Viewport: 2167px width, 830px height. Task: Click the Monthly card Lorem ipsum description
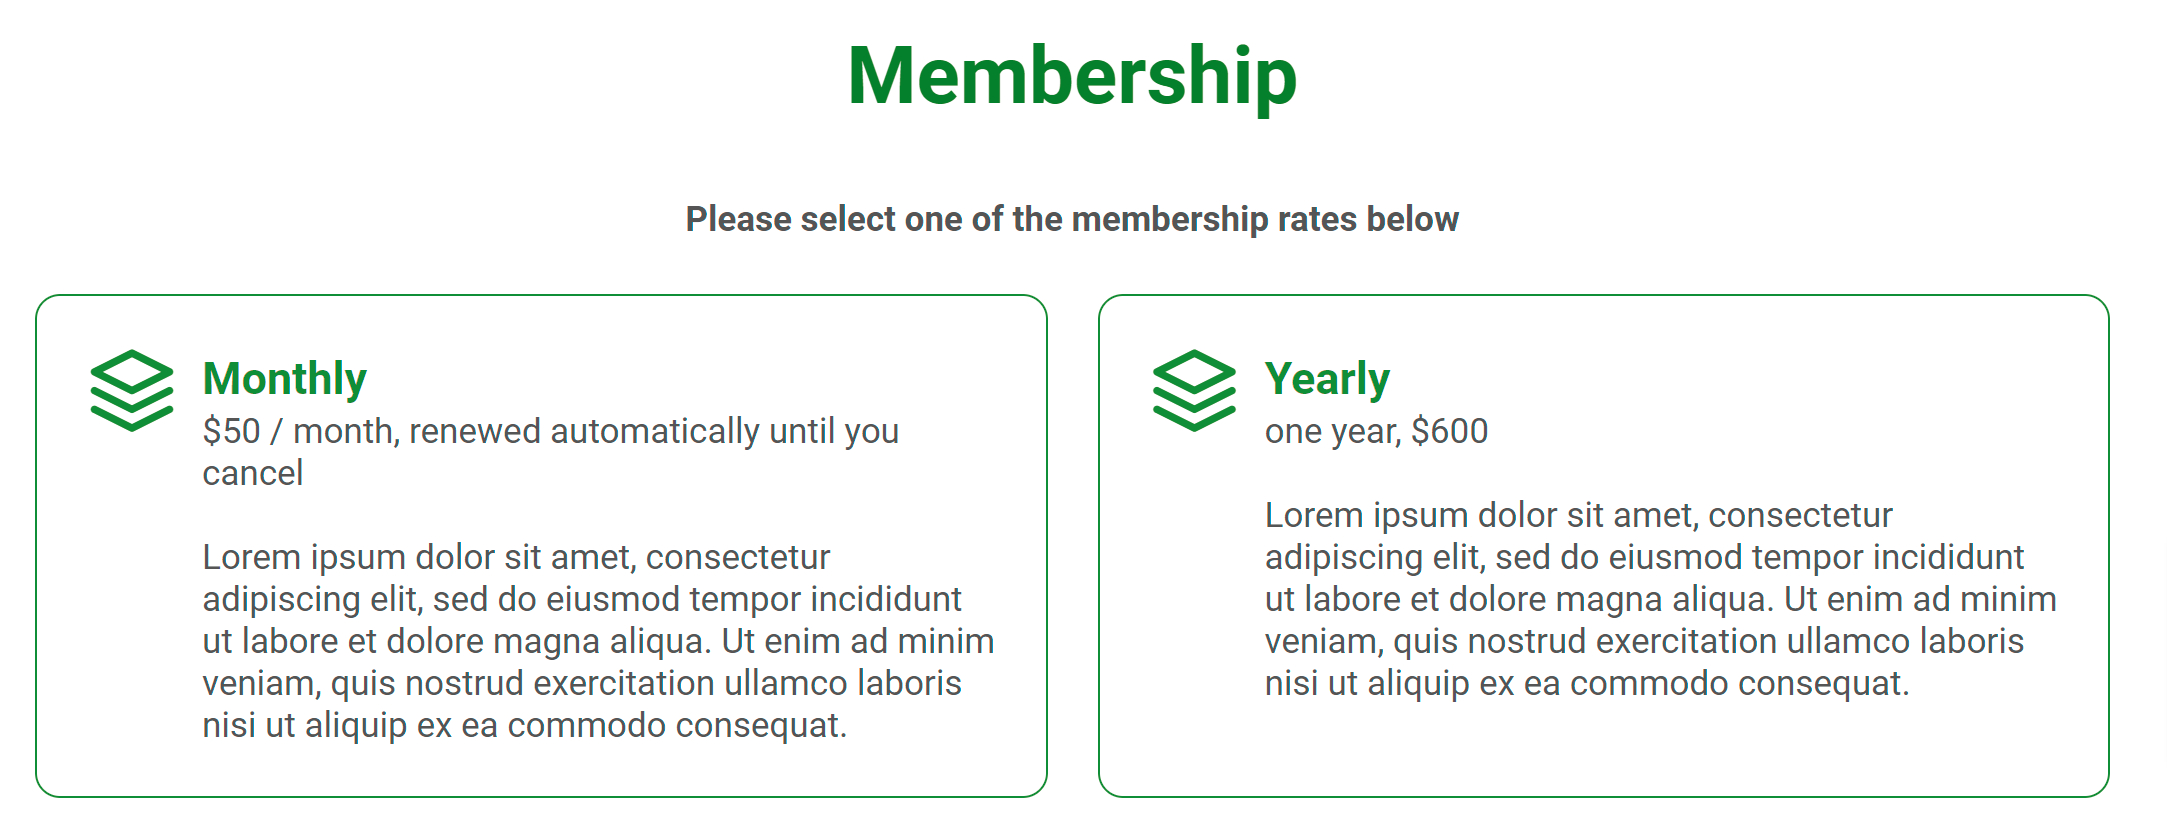tap(598, 641)
